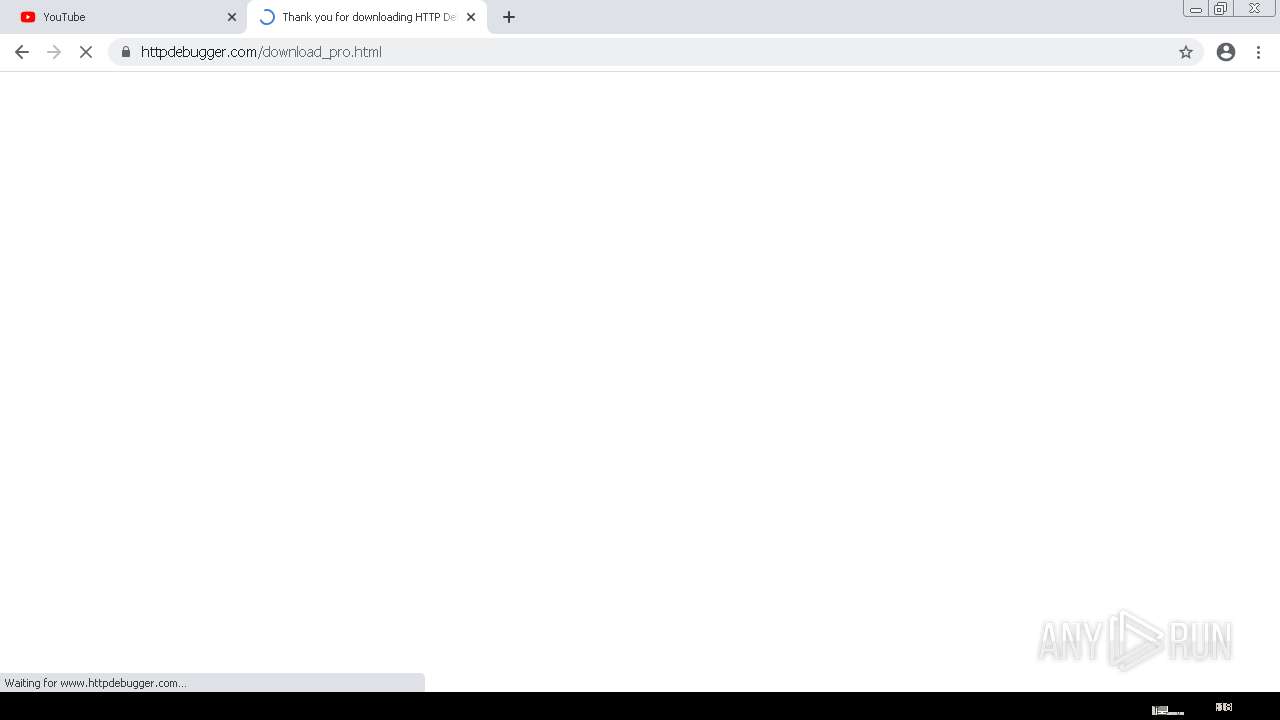This screenshot has height=720, width=1280.
Task: Go back to the previous page
Action: pos(22,52)
